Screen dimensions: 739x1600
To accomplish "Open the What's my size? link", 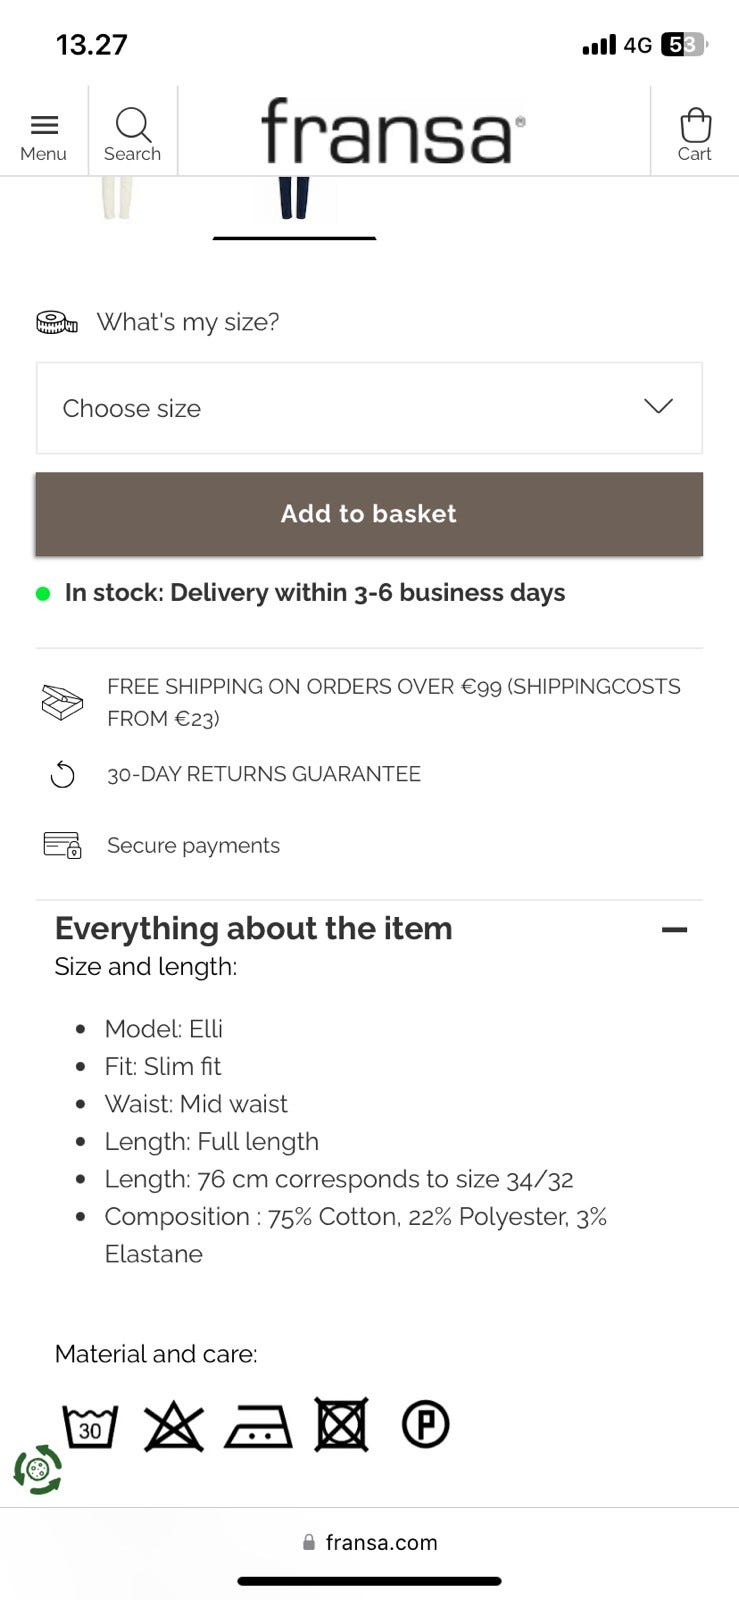I will [x=188, y=322].
